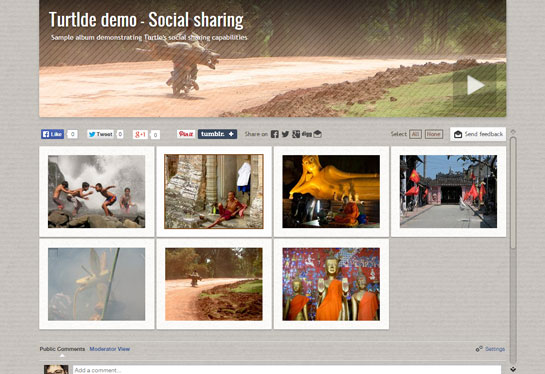Share on Digg icon

tap(307, 134)
